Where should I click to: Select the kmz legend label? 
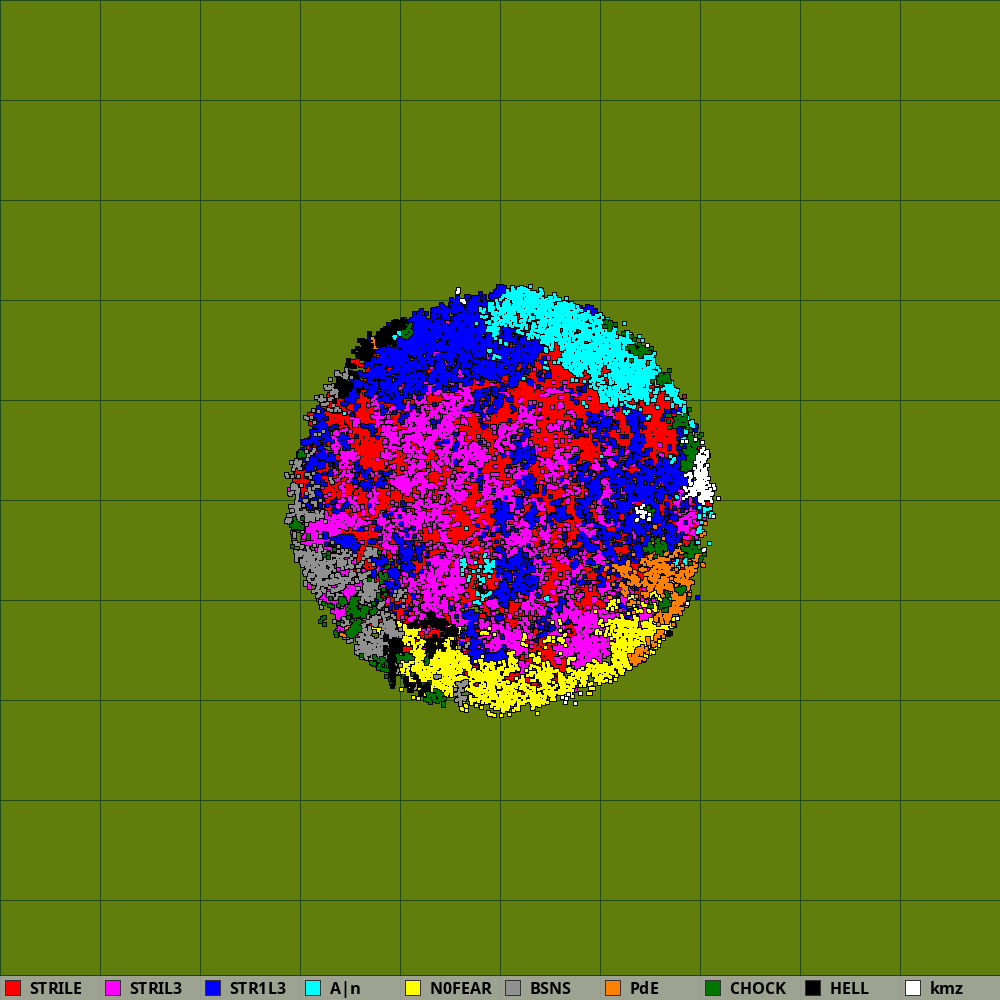click(946, 989)
